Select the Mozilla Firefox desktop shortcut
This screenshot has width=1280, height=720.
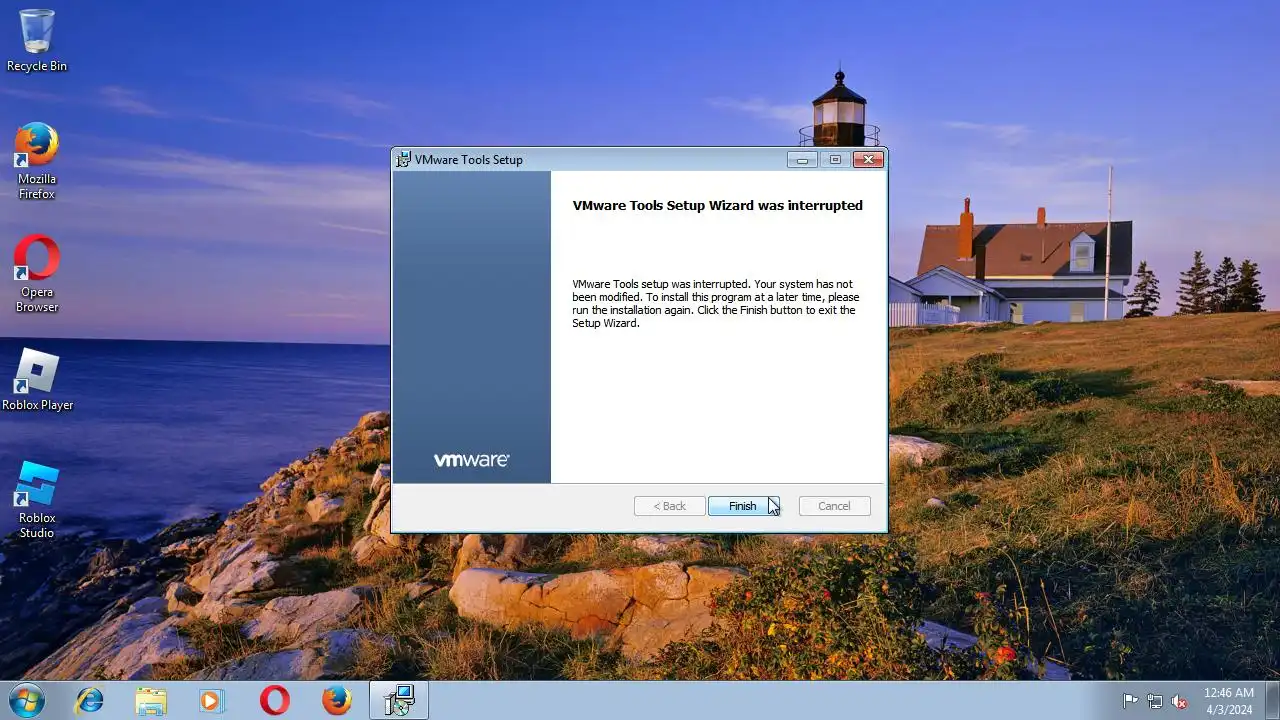tap(37, 160)
